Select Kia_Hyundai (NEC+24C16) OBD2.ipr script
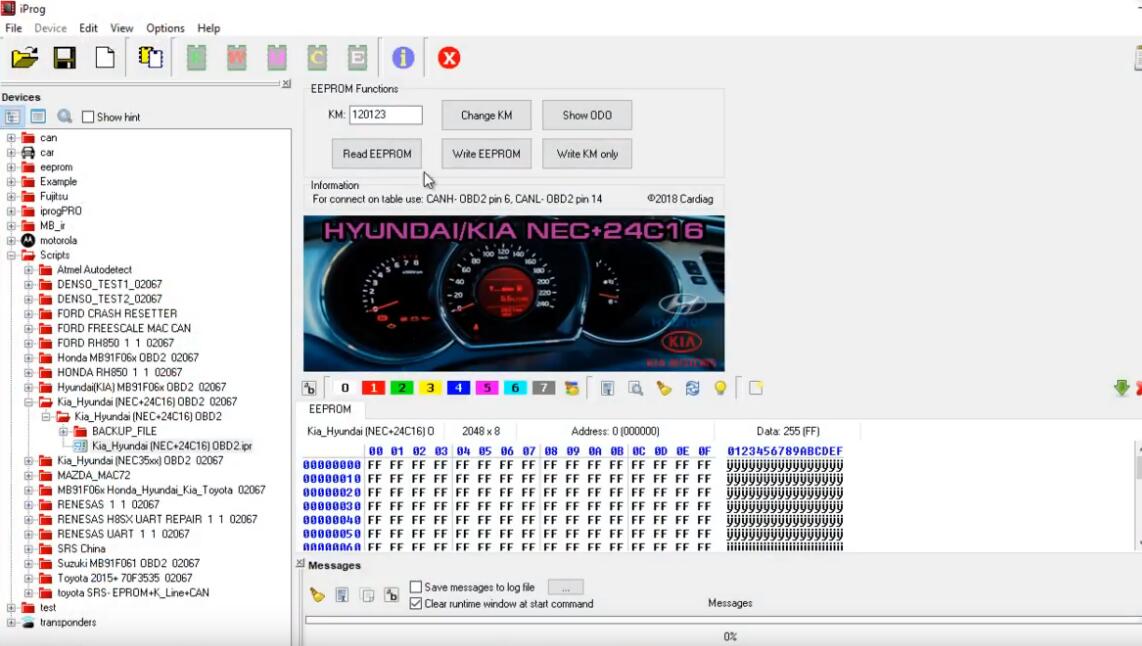Screen dimensions: 1142x646 pos(172,446)
